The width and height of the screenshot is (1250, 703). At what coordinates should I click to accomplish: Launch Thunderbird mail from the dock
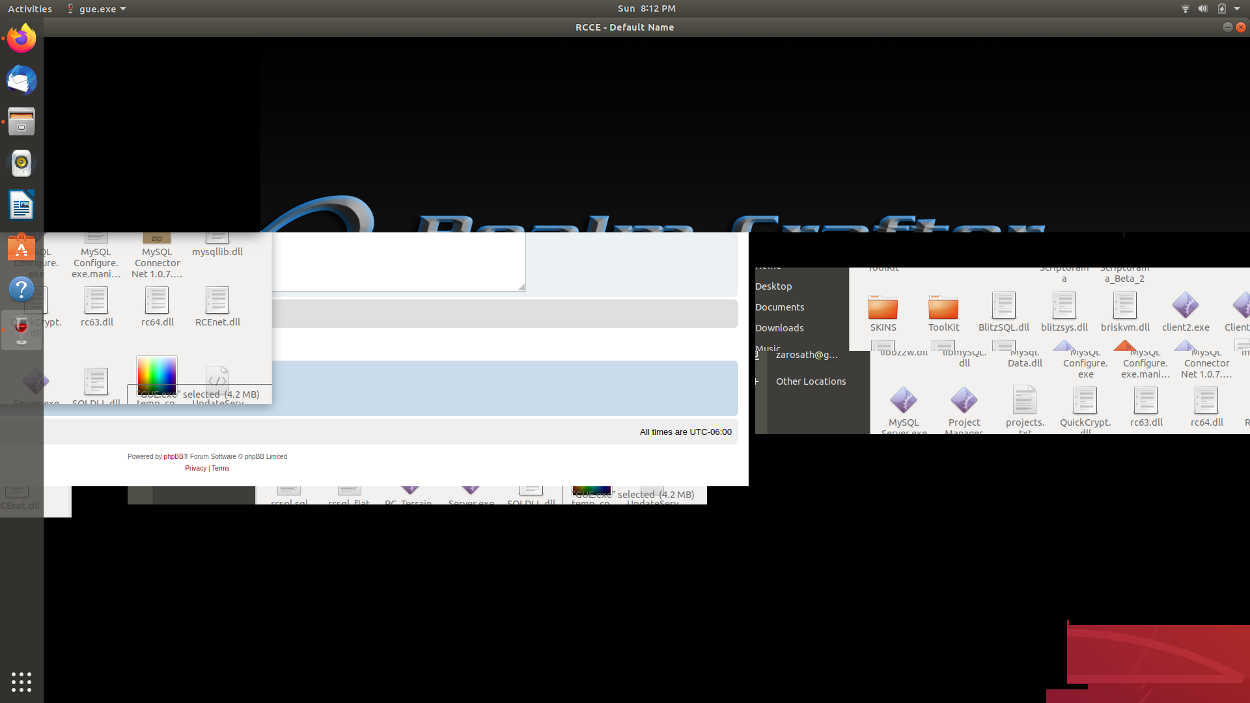pyautogui.click(x=21, y=80)
